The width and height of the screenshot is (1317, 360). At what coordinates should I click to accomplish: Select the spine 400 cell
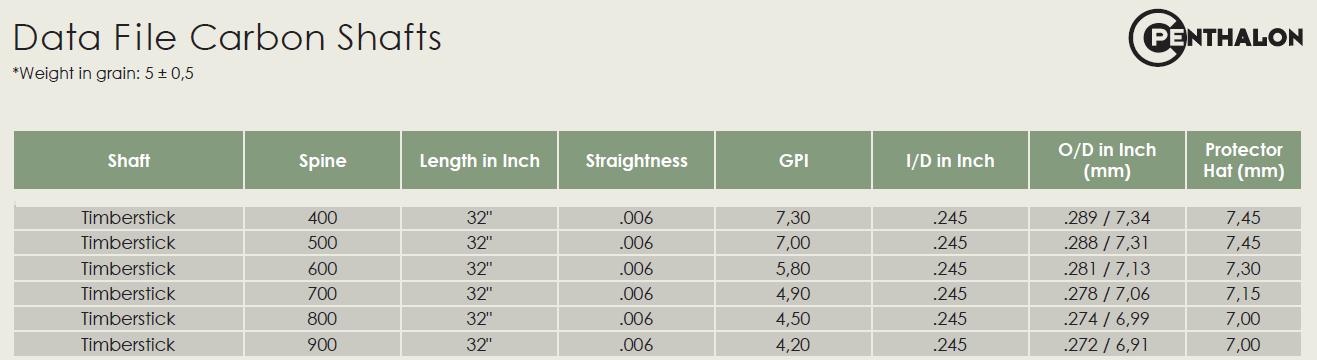[x=323, y=218]
